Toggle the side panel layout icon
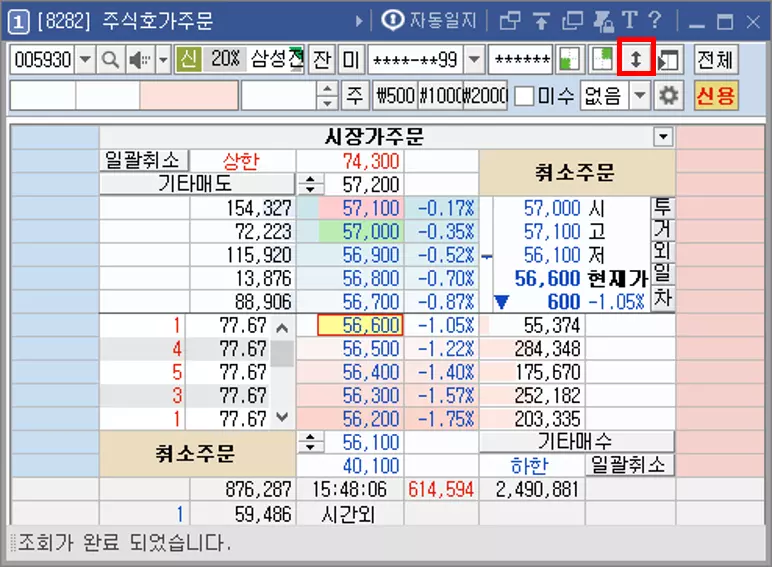This screenshot has width=772, height=567. pyautogui.click(x=669, y=60)
